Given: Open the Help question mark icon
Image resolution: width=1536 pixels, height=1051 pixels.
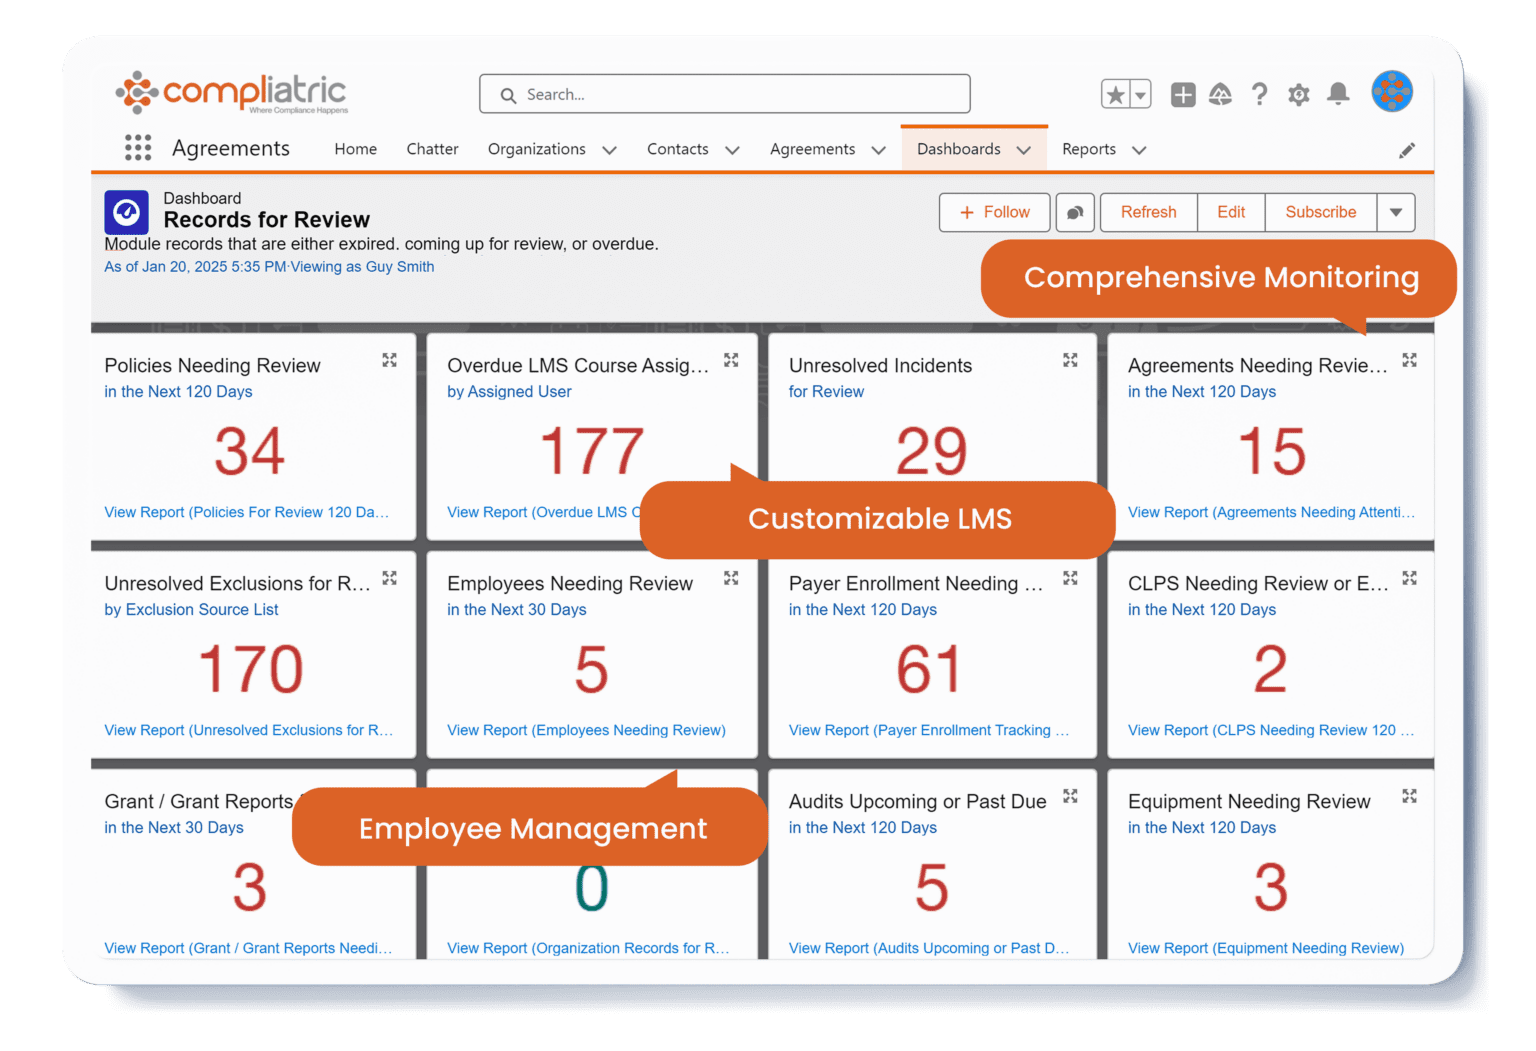Looking at the screenshot, I should tap(1260, 95).
